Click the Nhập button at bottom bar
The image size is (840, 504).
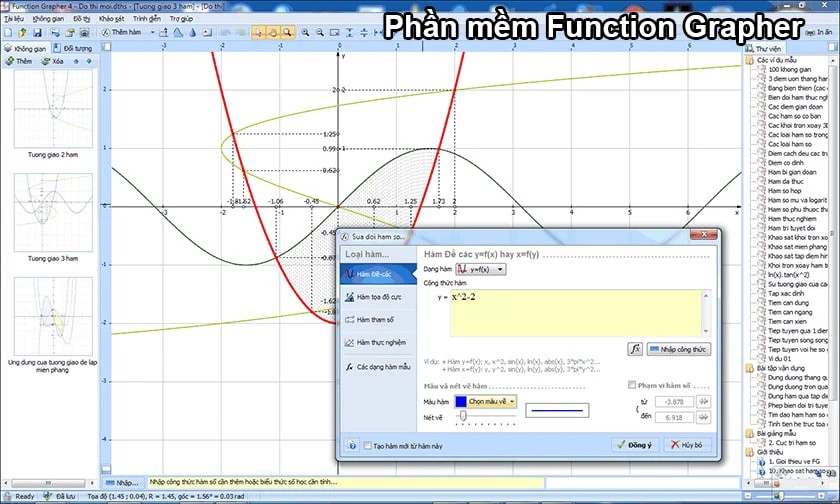[x=123, y=483]
